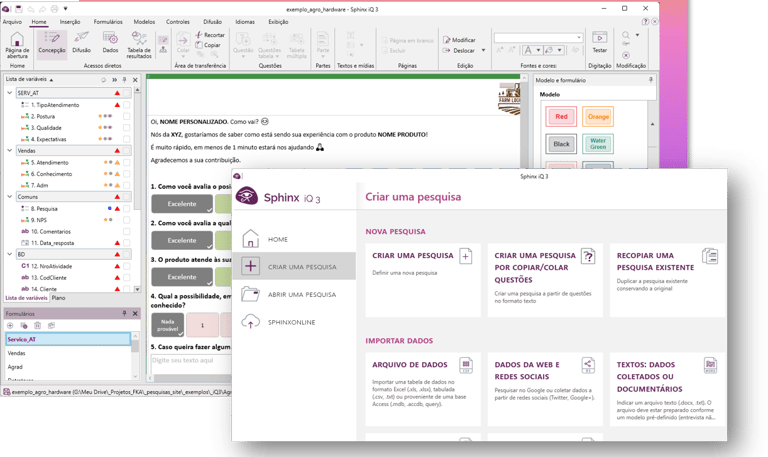Switch to the Formulários ribbon tab

coord(108,22)
